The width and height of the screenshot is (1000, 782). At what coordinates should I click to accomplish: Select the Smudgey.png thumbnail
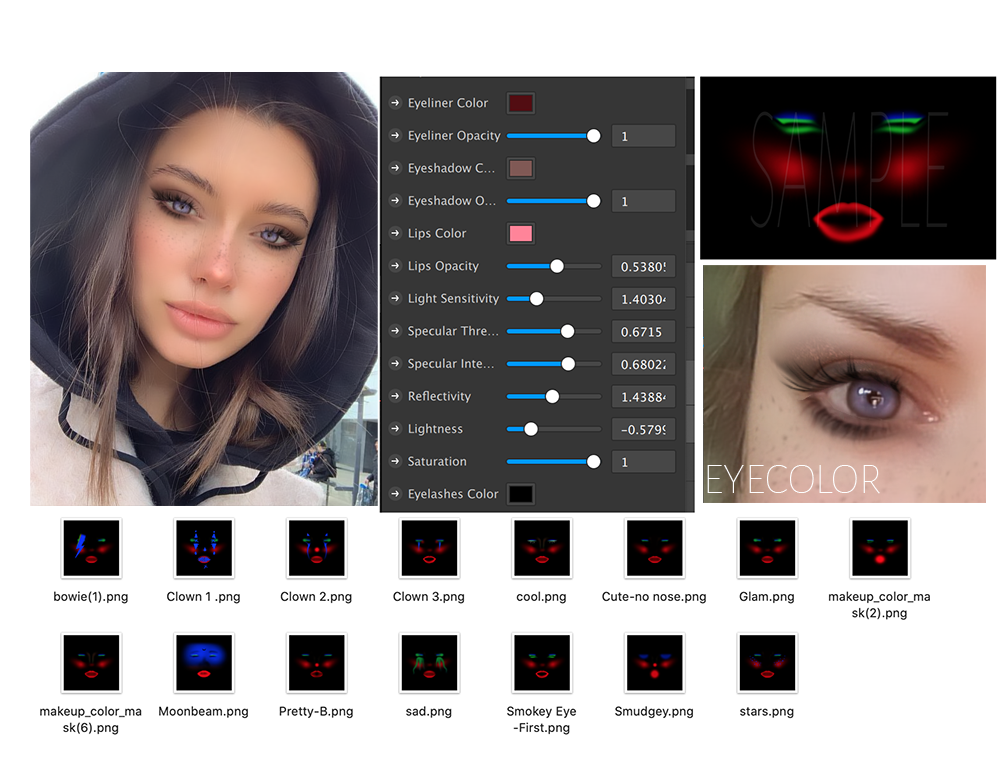[654, 663]
